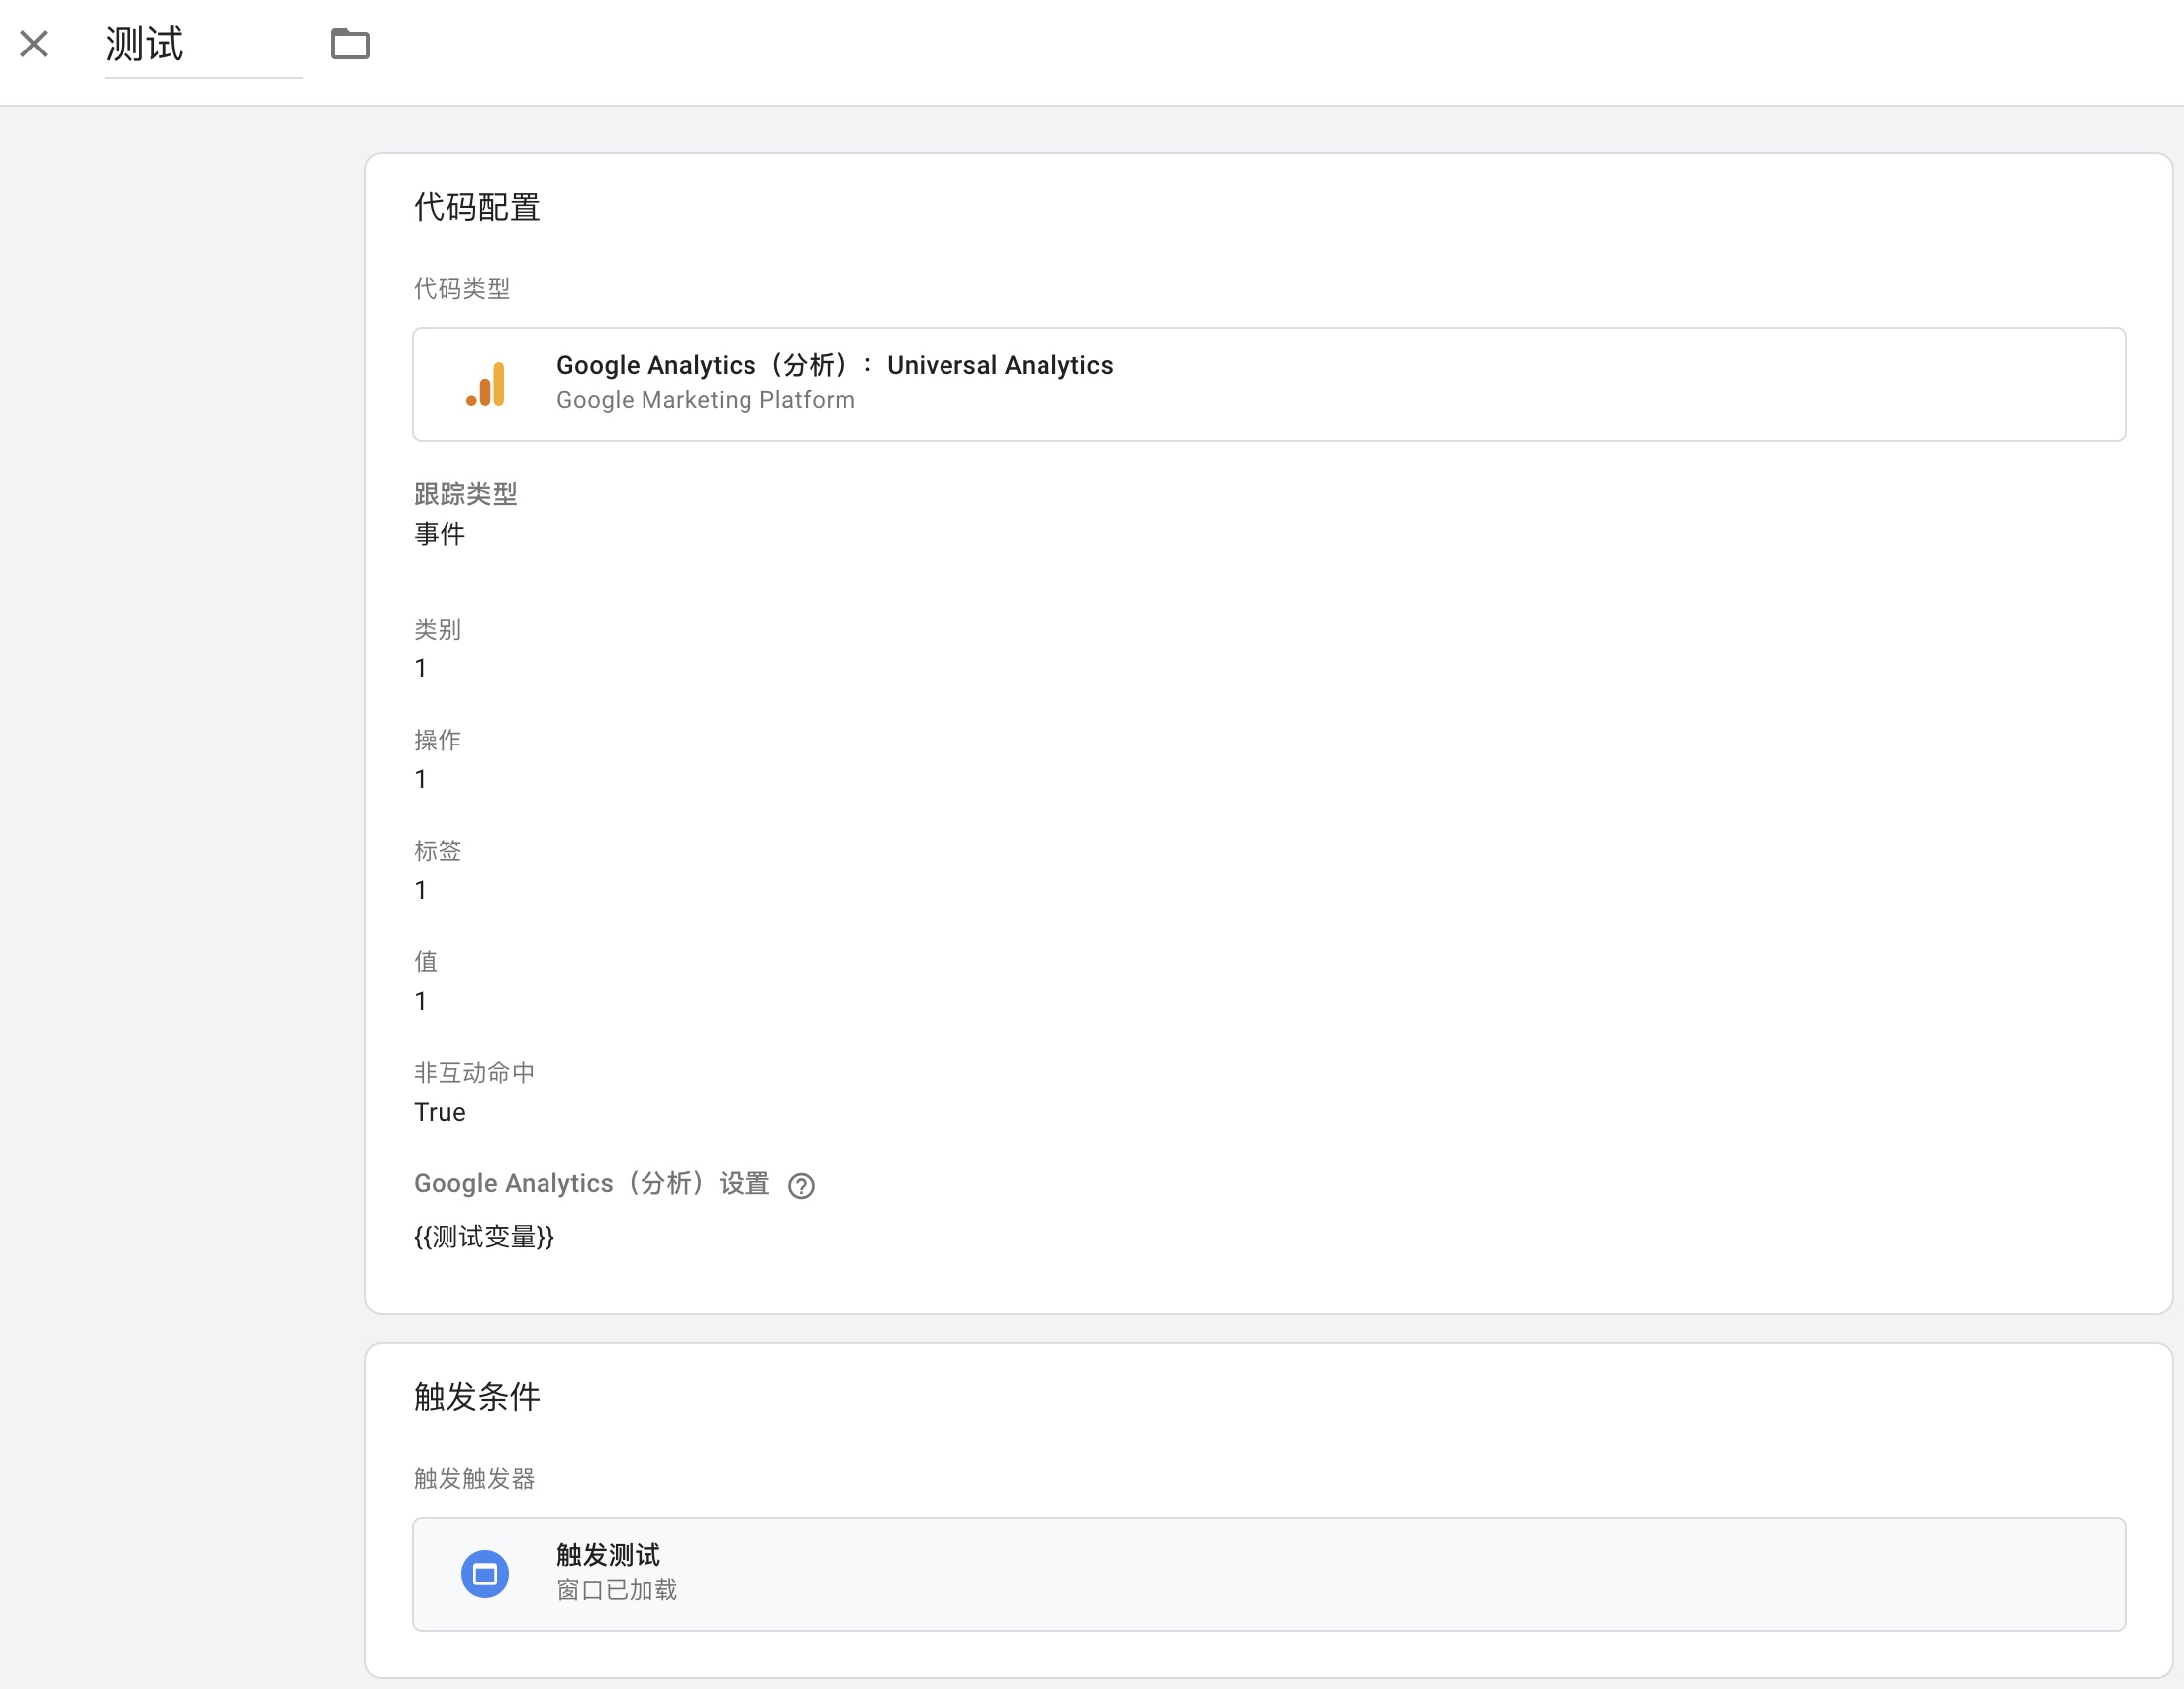Click the 触发触发器 label
2184x1689 pixels.
click(474, 1479)
